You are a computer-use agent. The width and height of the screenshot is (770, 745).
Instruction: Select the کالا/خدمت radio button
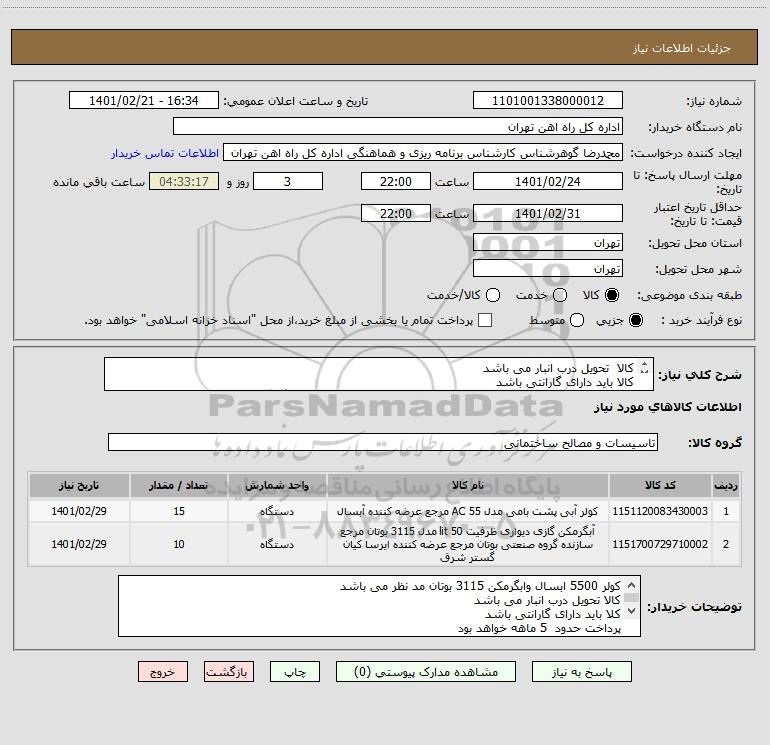pyautogui.click(x=493, y=295)
